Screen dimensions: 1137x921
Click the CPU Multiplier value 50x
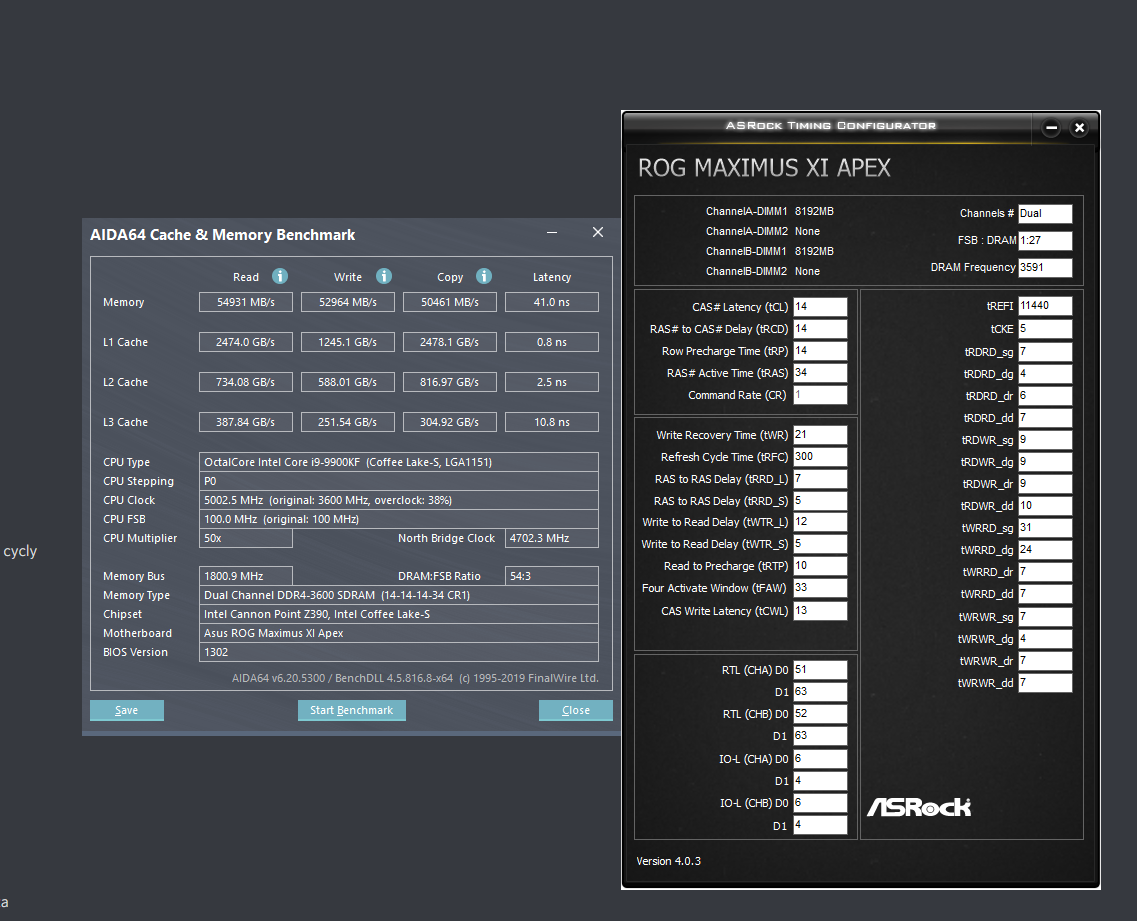[246, 538]
